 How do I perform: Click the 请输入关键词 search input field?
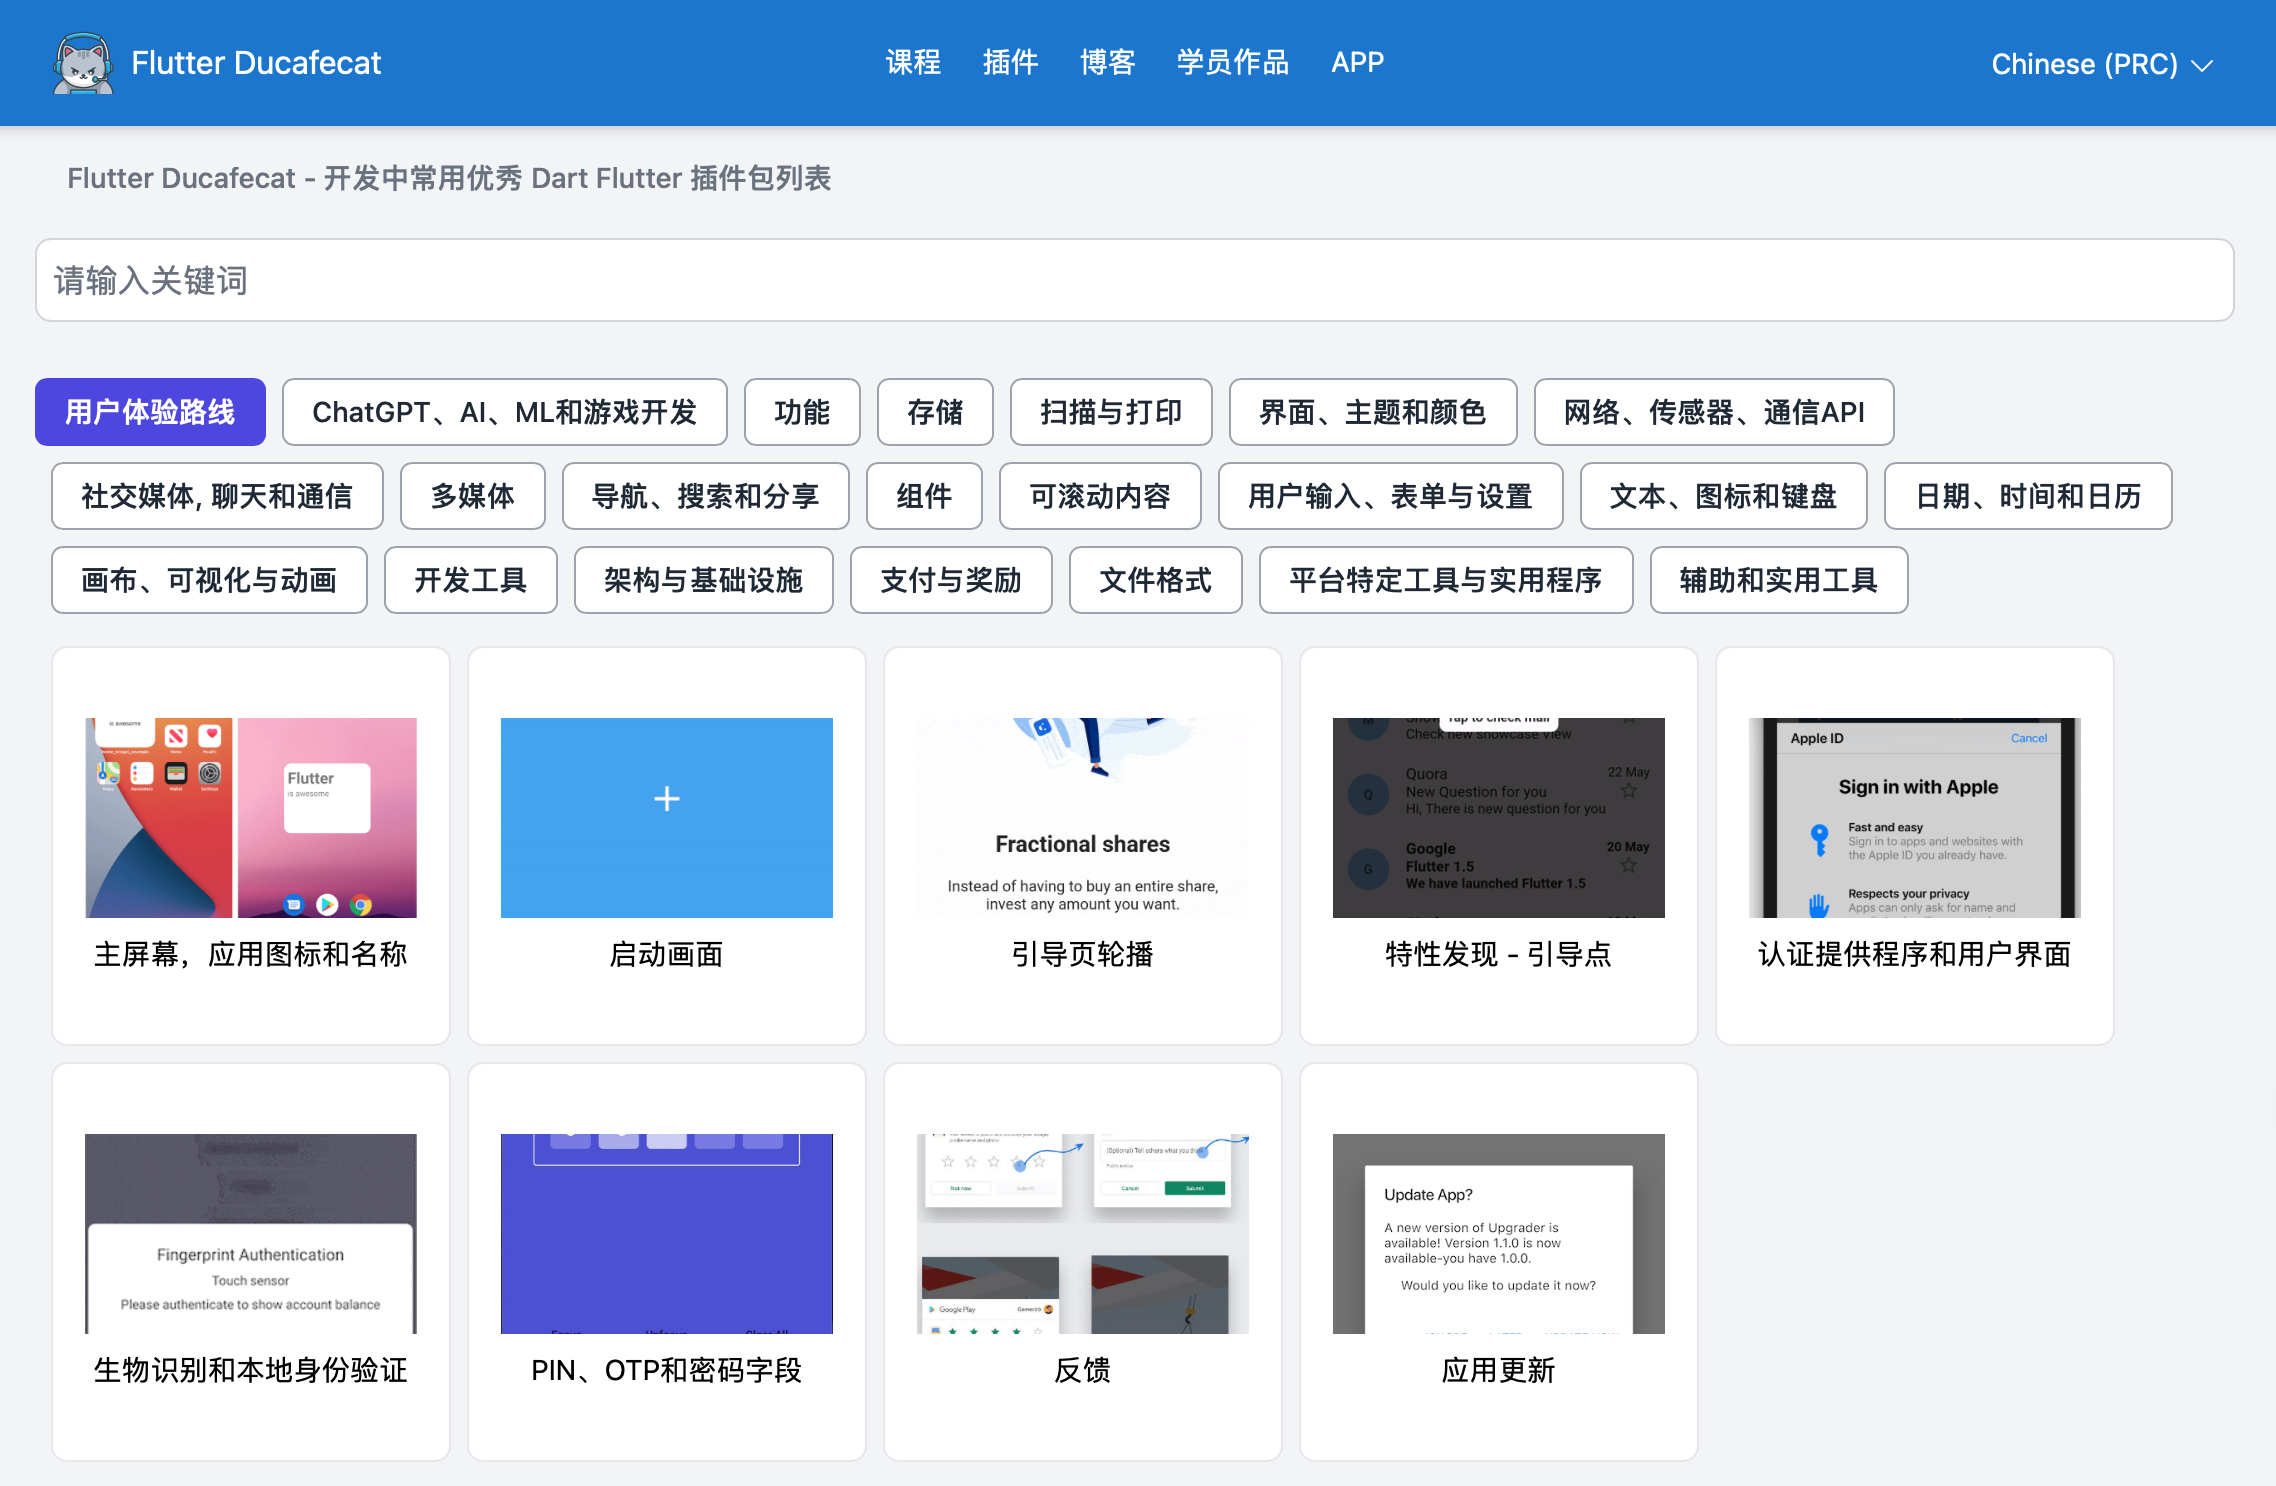tap(1138, 279)
